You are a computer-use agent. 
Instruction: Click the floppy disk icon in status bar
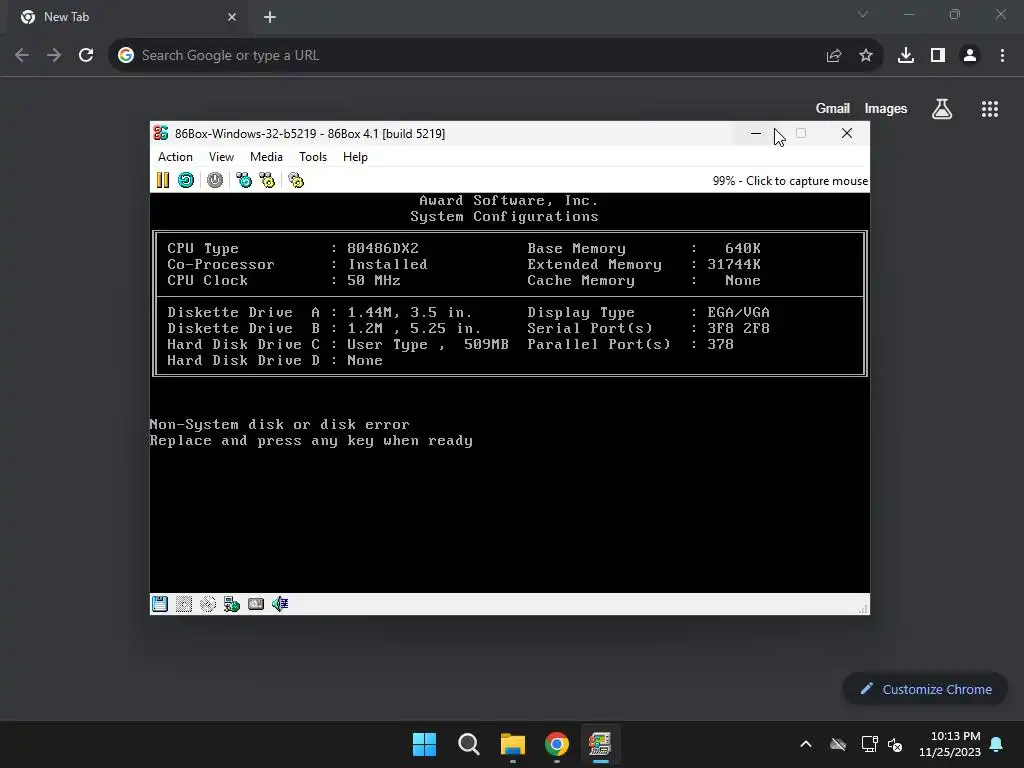coord(160,604)
